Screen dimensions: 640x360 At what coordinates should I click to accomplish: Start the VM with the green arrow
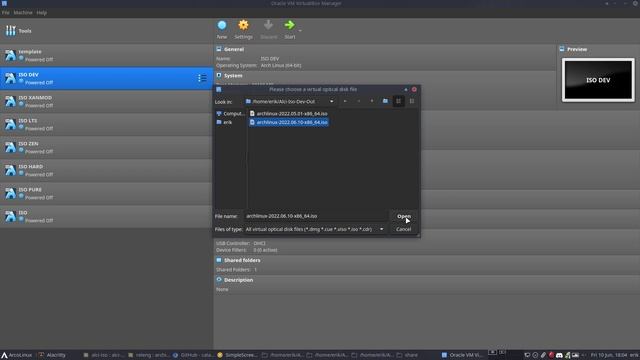click(289, 25)
